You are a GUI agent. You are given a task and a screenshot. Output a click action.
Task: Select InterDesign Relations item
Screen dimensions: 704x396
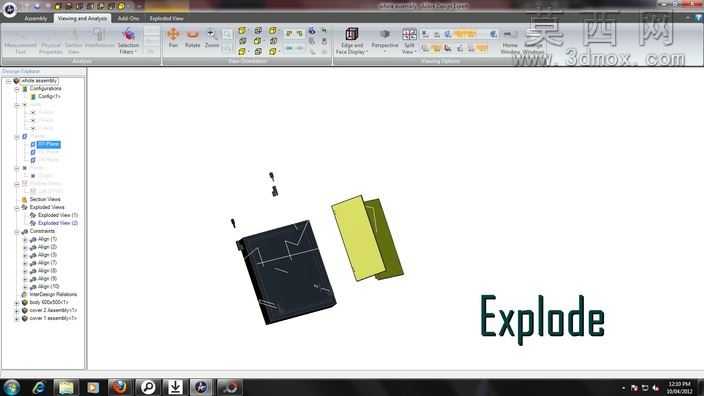(x=53, y=295)
